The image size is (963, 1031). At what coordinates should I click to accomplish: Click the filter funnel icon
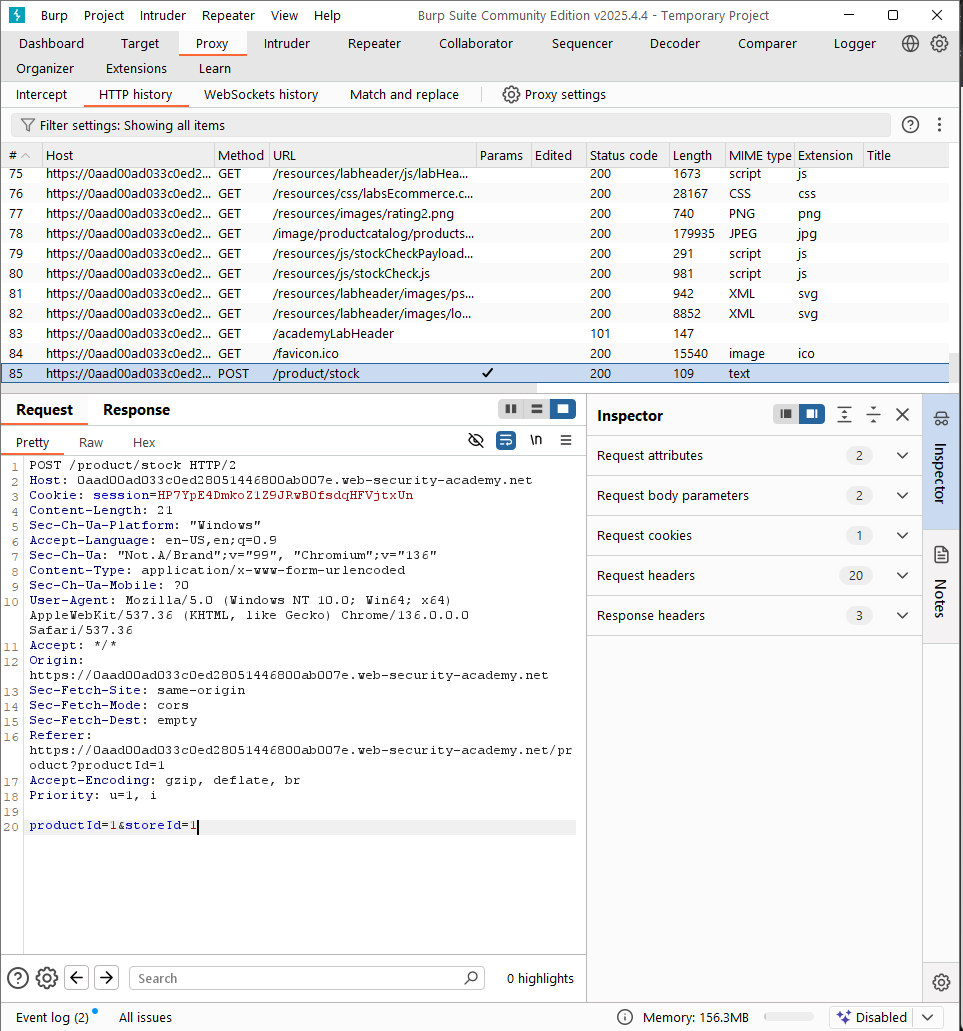[x=28, y=125]
